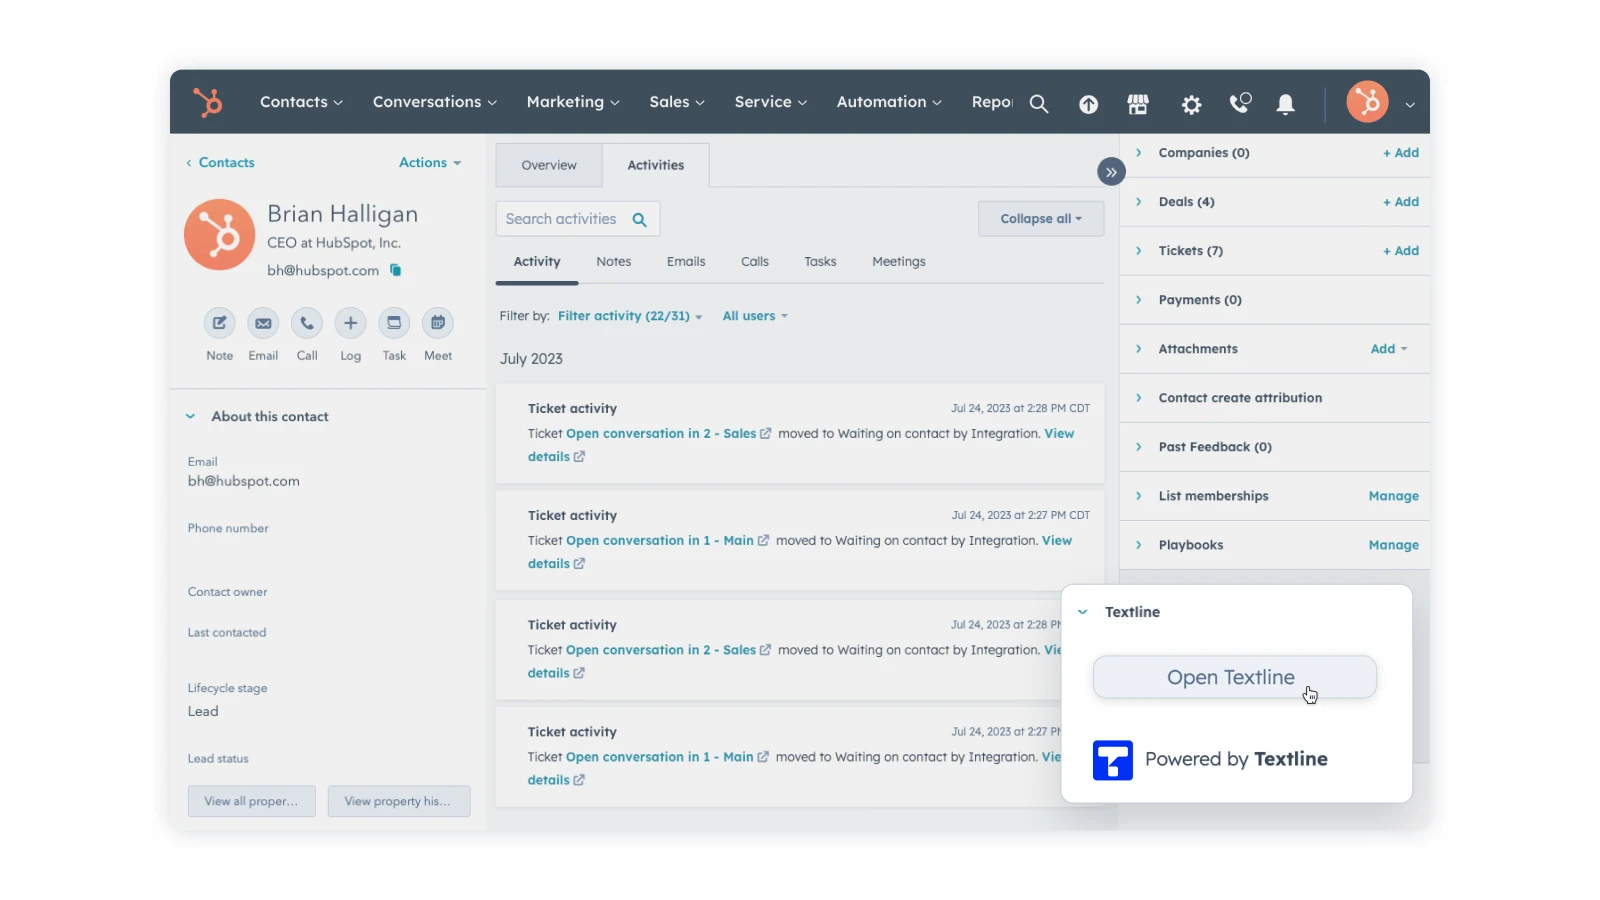Click the calling phone icon in navbar
The width and height of the screenshot is (1600, 900).
[1240, 103]
